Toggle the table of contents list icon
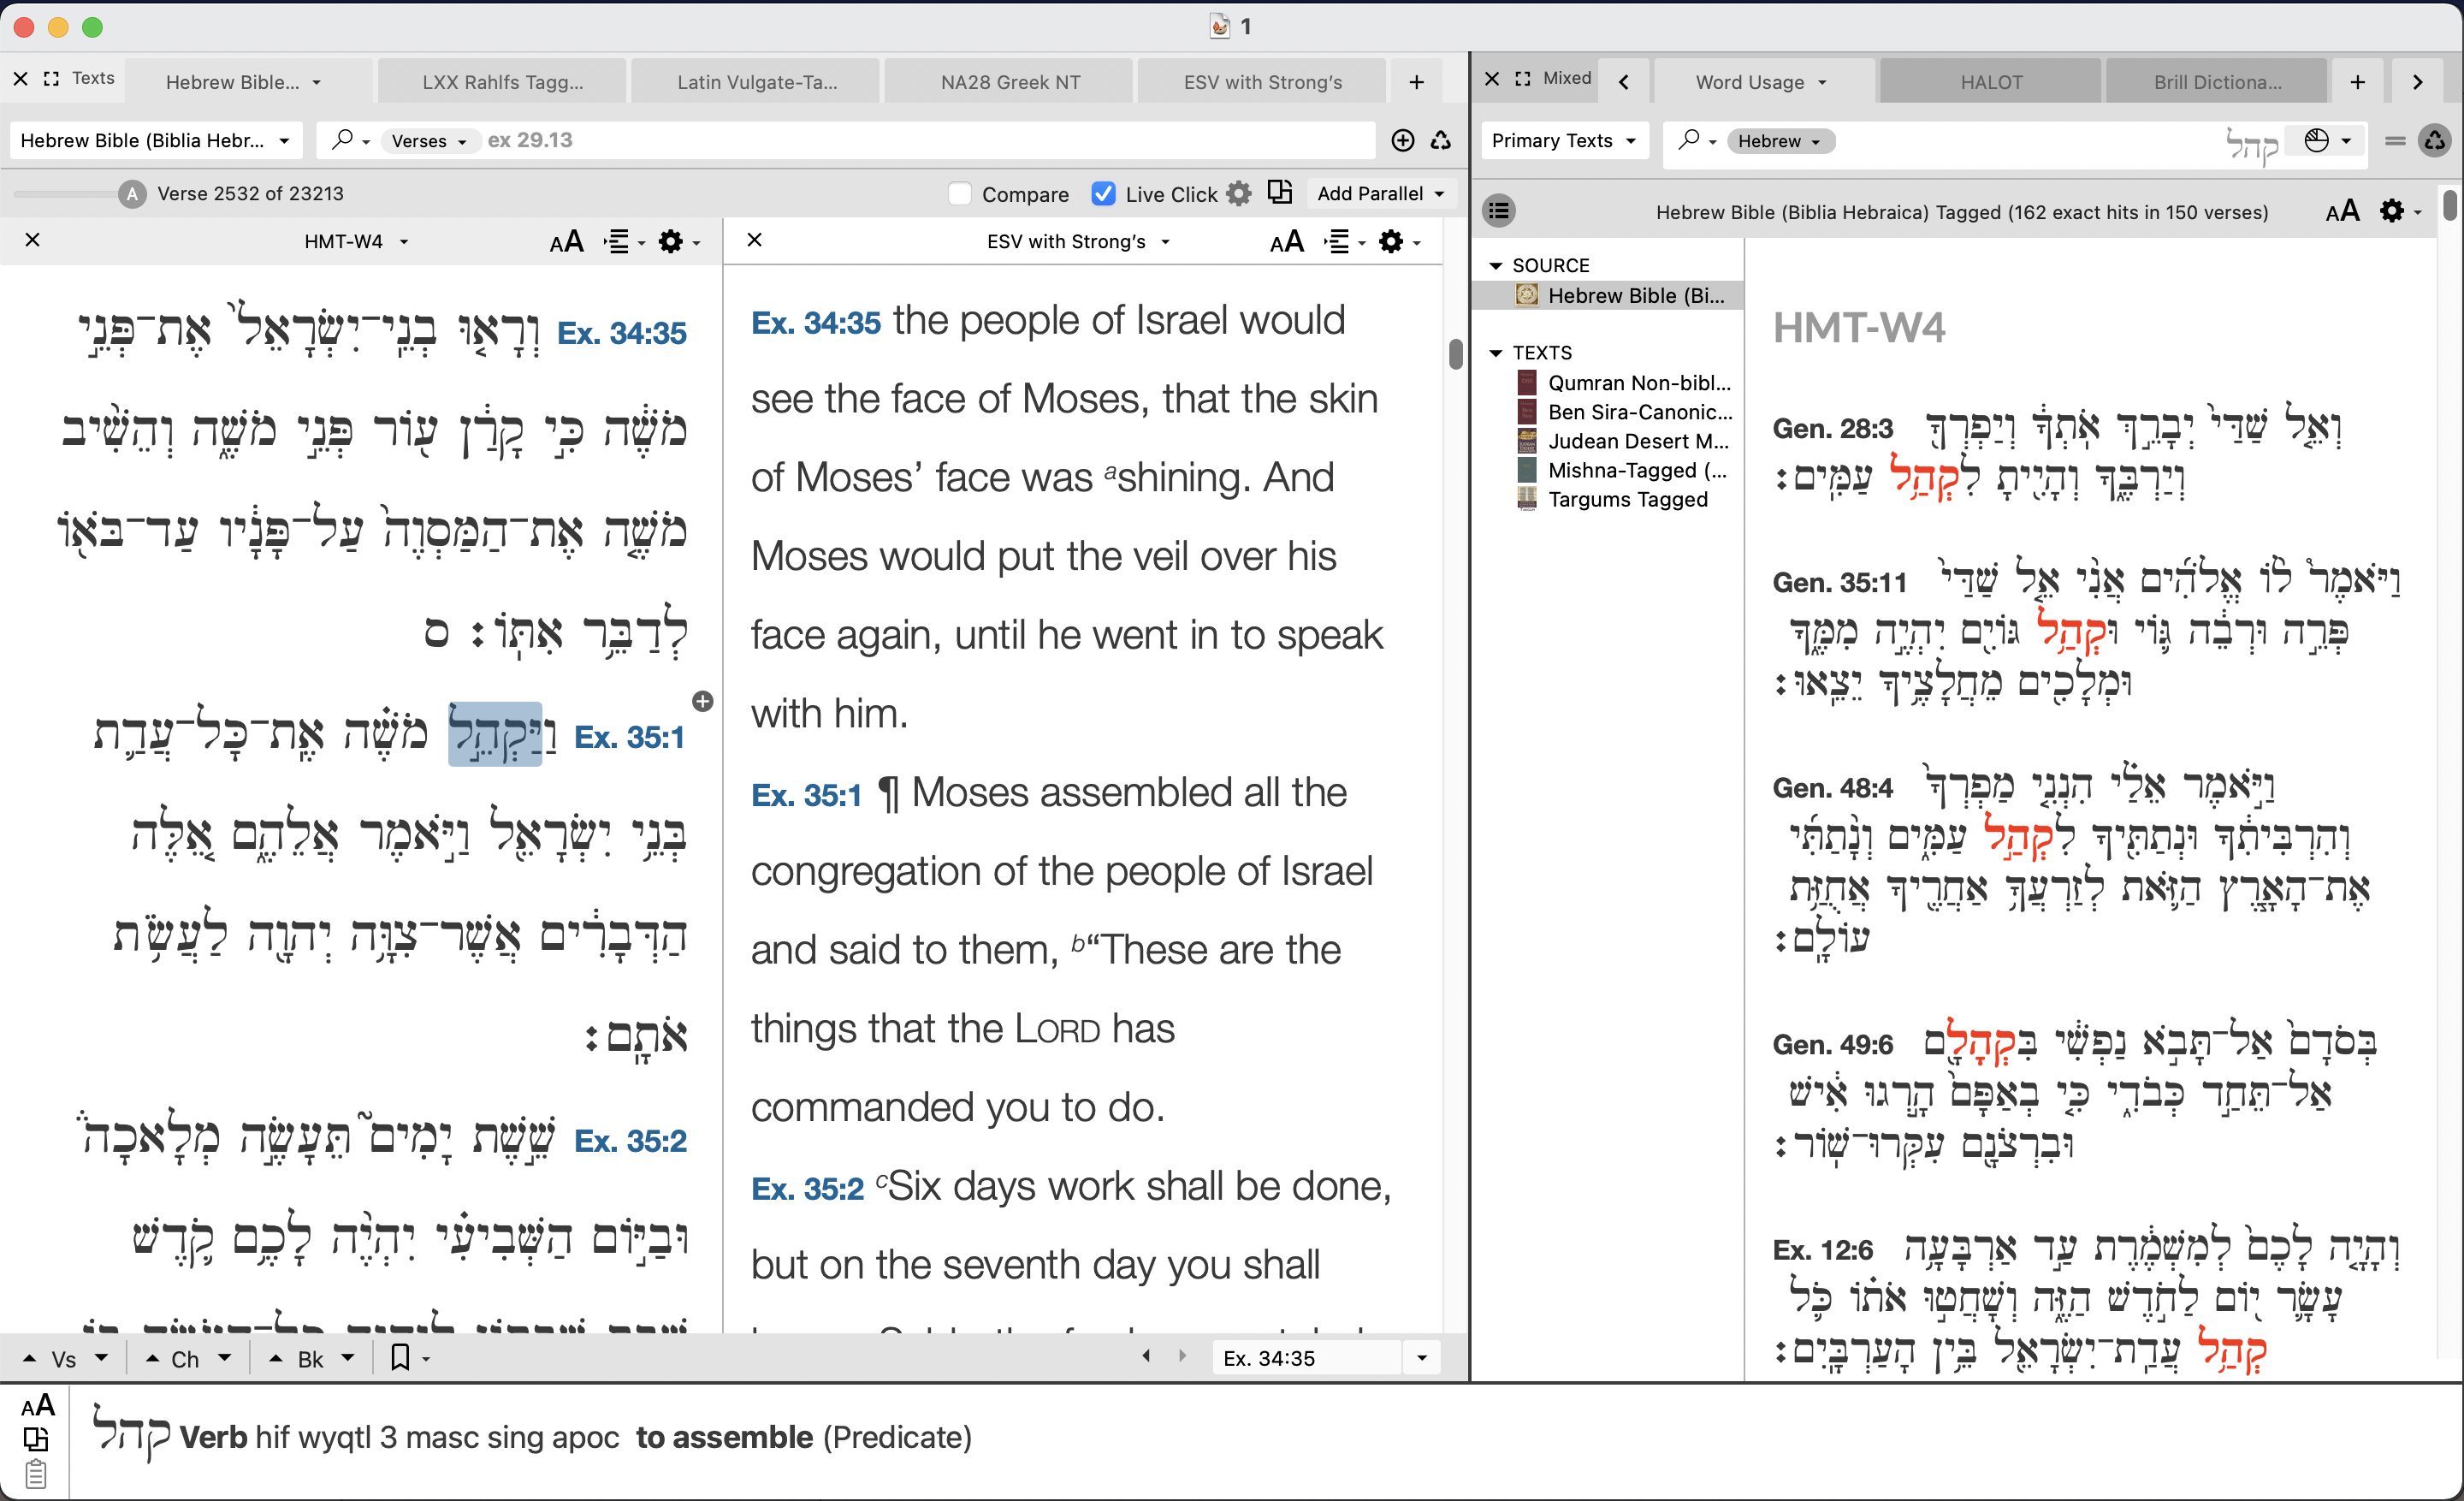Viewport: 2464px width, 1501px height. pos(1498,211)
